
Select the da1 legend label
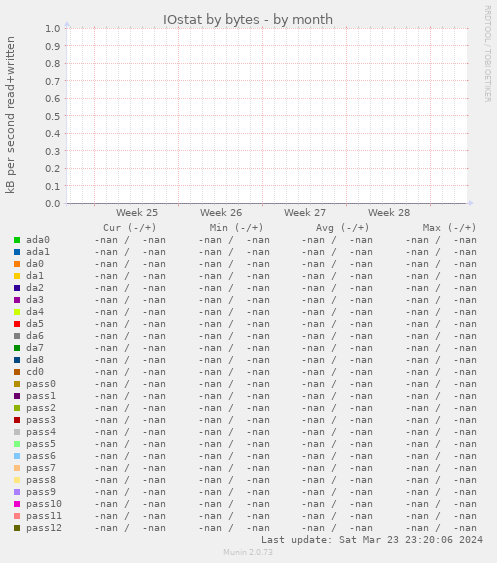tap(35, 276)
